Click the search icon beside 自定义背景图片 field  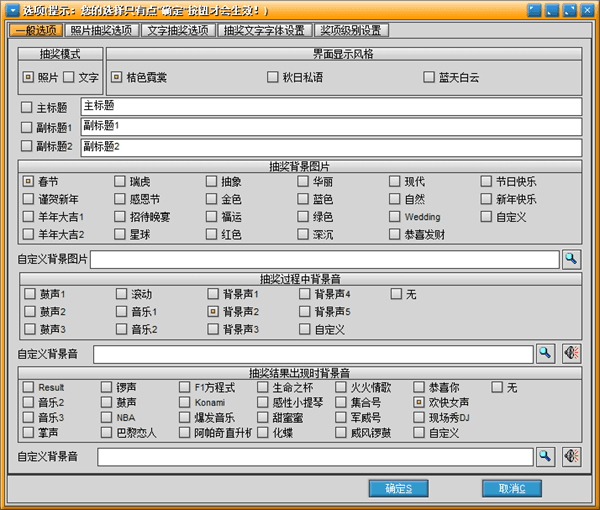pos(571,260)
